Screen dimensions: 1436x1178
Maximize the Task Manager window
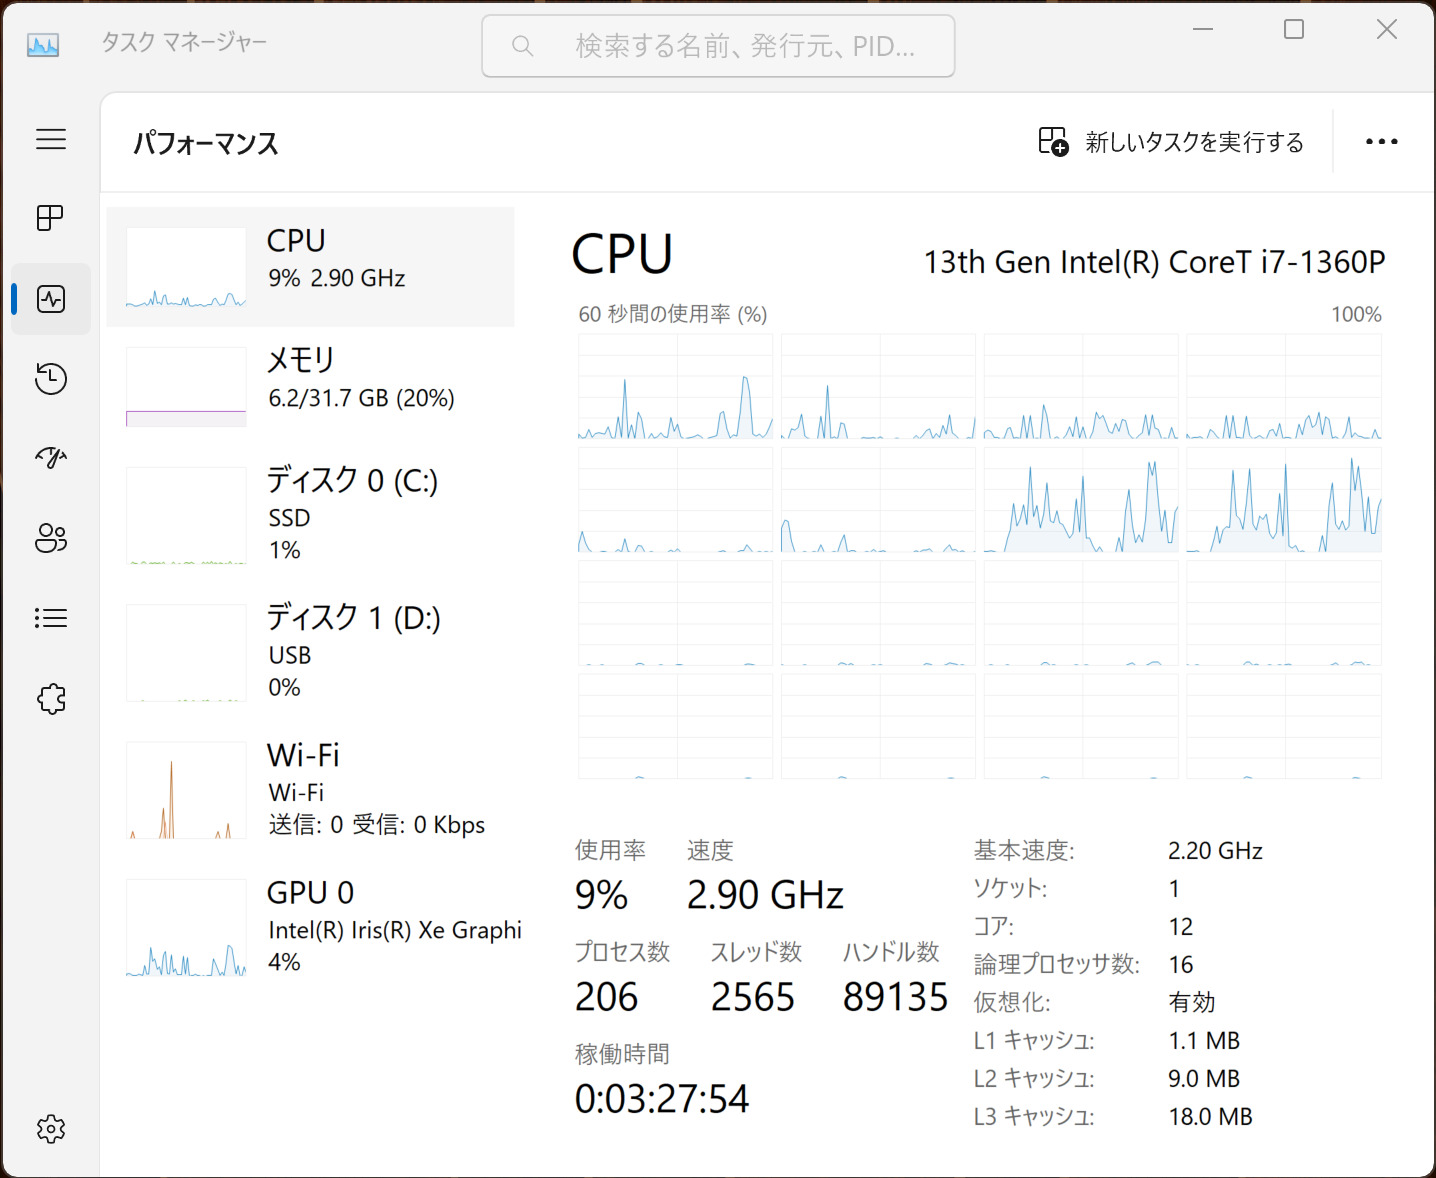pyautogui.click(x=1294, y=30)
